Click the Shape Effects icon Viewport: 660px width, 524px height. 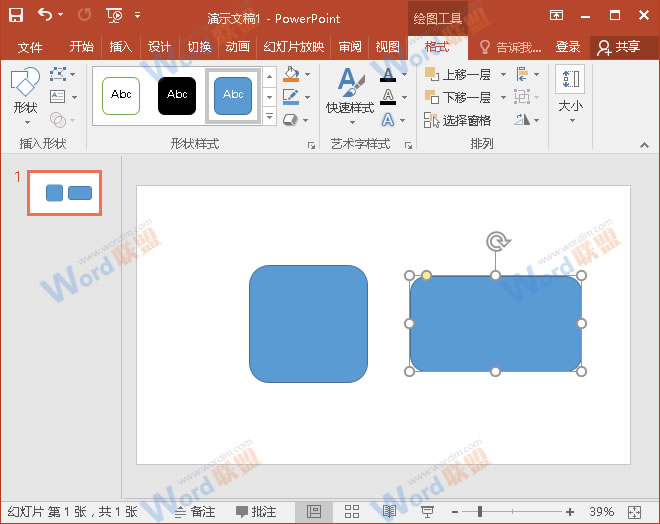tap(291, 120)
